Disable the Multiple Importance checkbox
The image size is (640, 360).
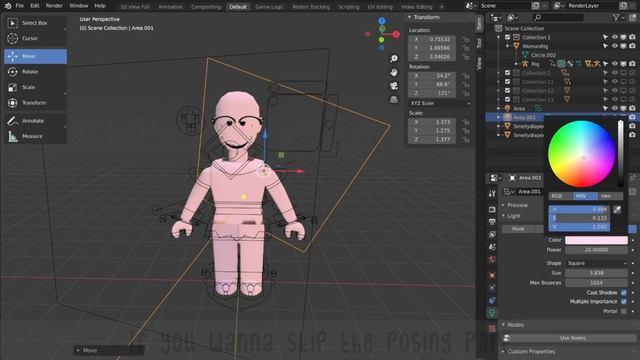pyautogui.click(x=624, y=302)
